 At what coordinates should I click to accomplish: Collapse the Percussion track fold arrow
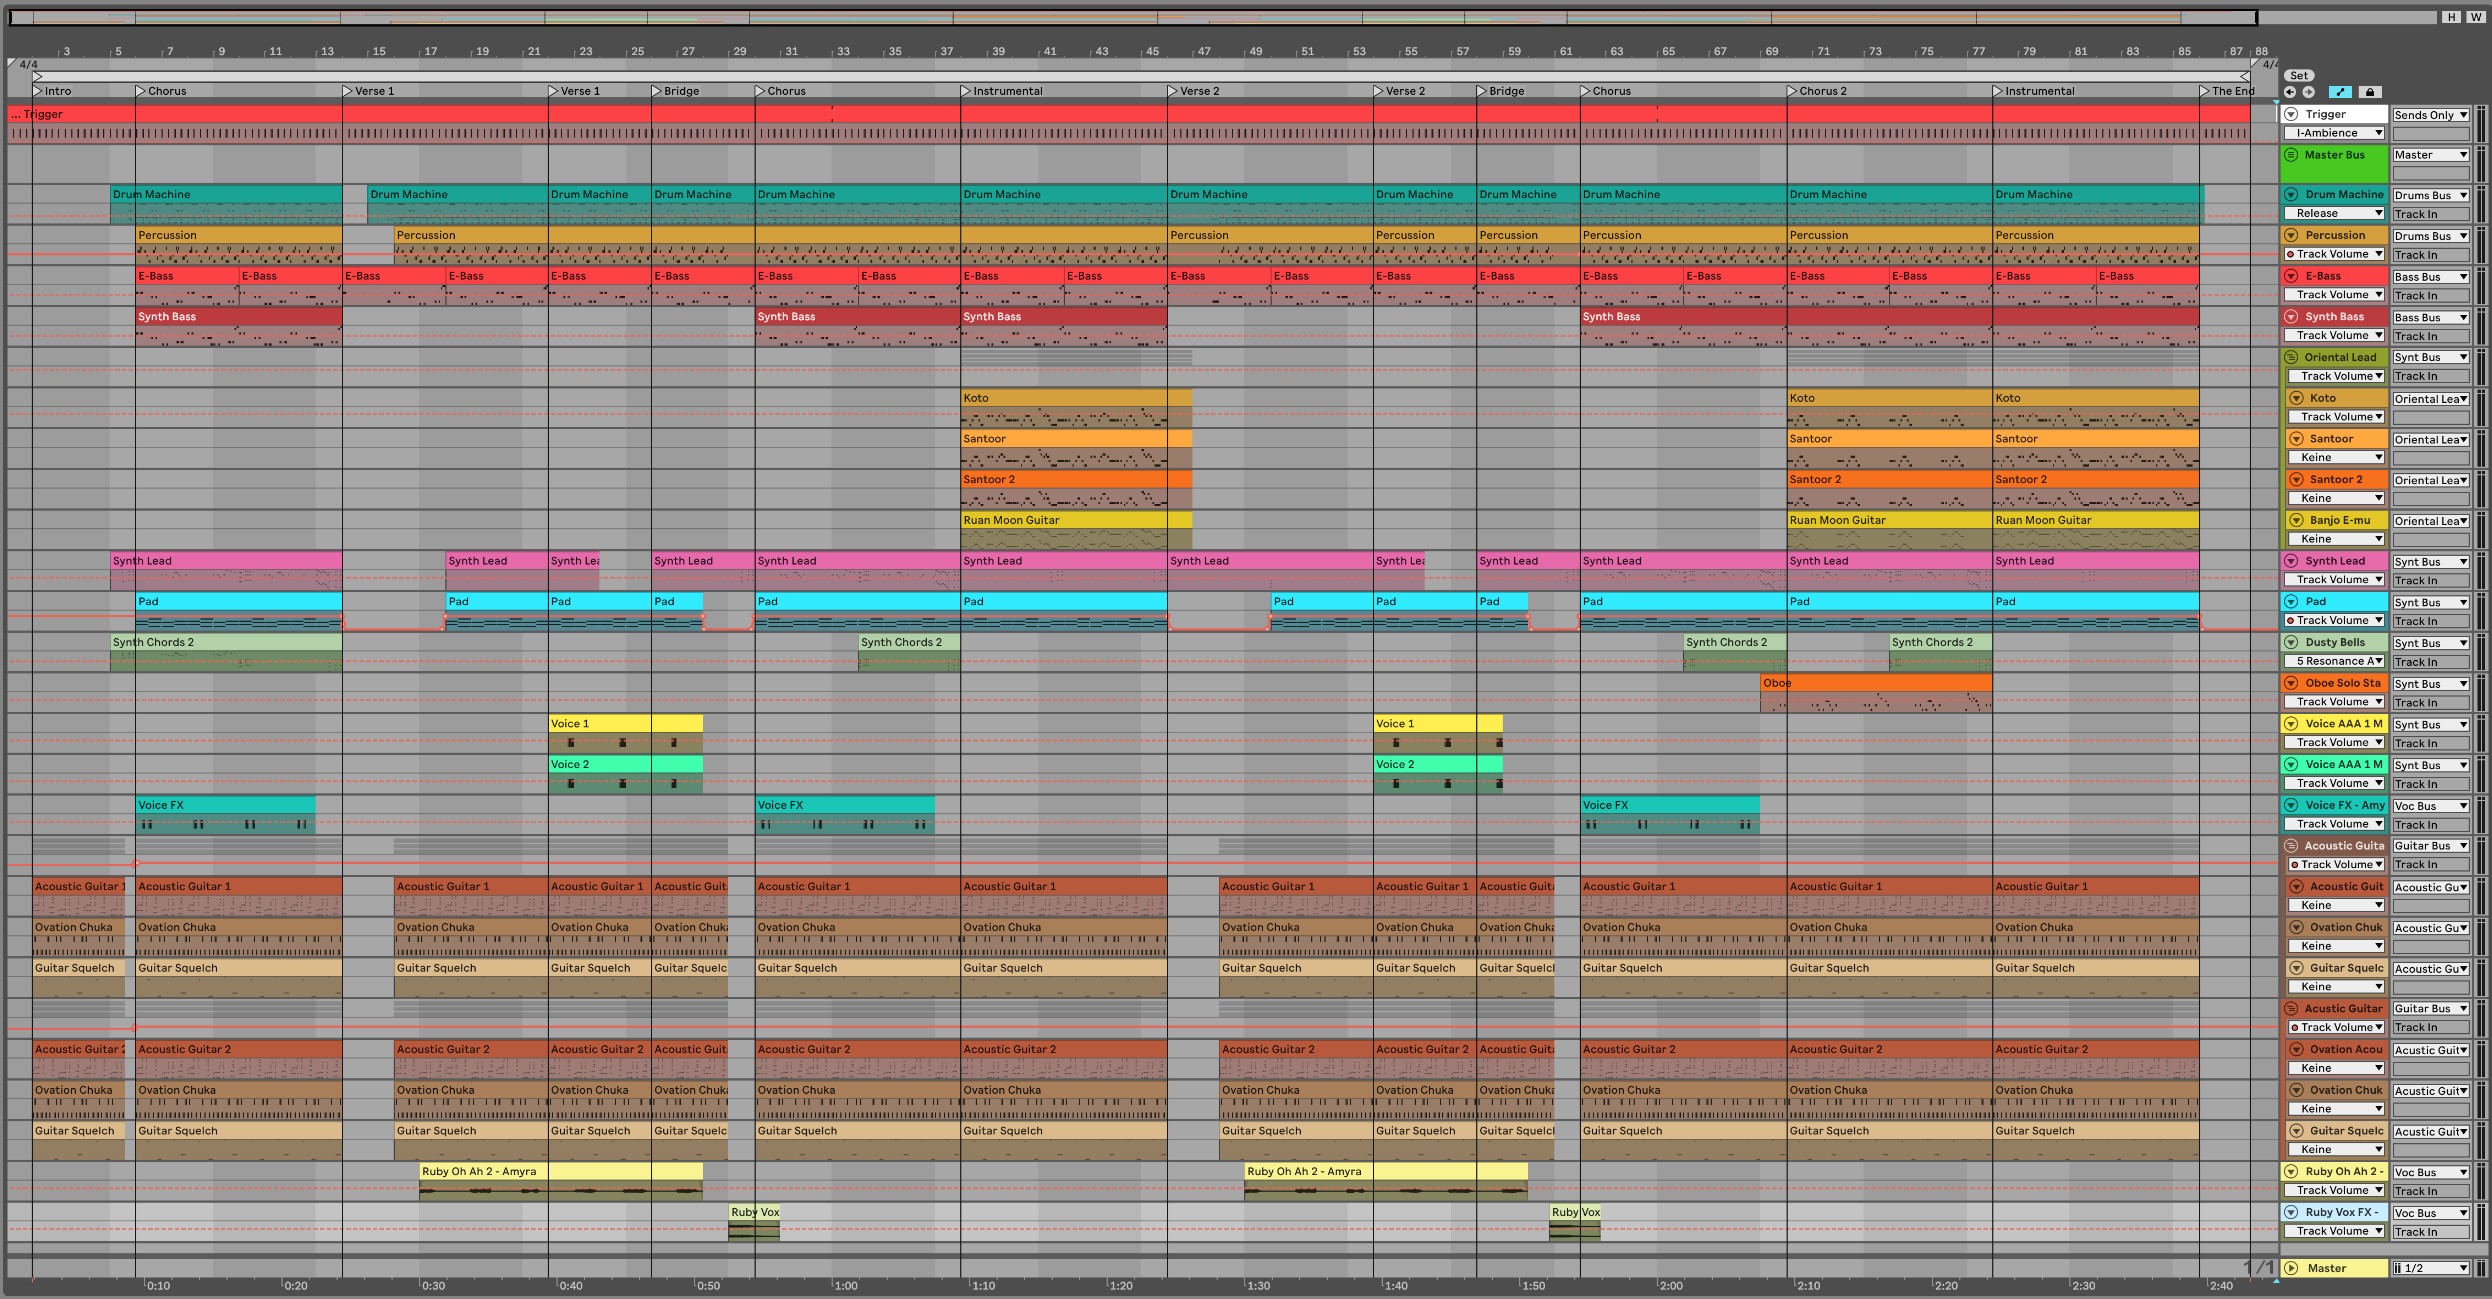click(2291, 236)
